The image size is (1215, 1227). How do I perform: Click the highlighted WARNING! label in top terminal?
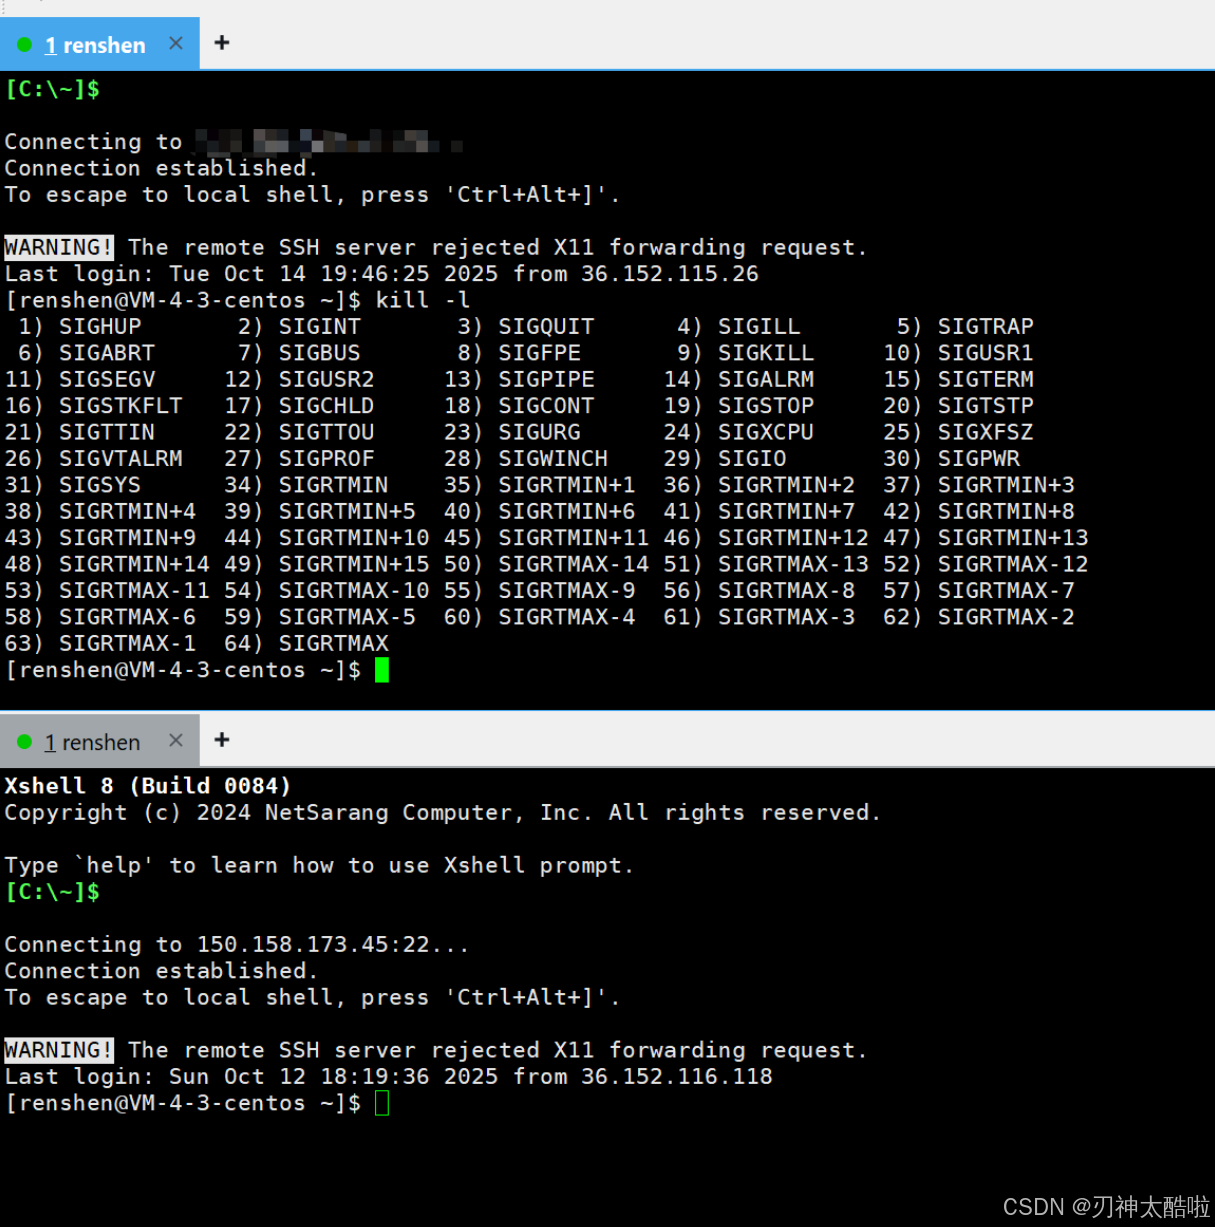click(x=59, y=247)
